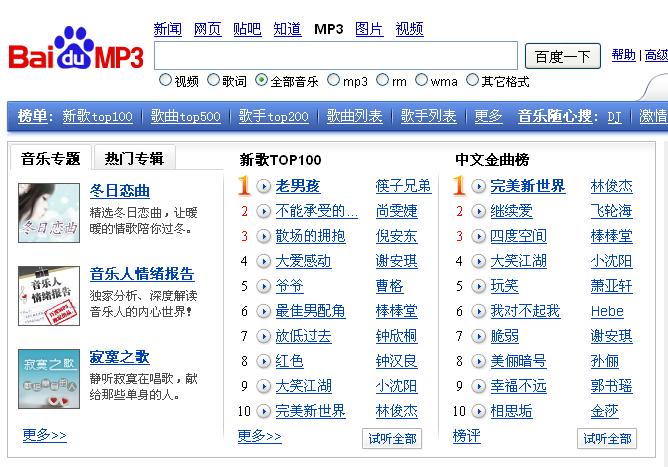Select the 歌词 radio button
Viewport: 668px width, 467px height.
tap(213, 80)
